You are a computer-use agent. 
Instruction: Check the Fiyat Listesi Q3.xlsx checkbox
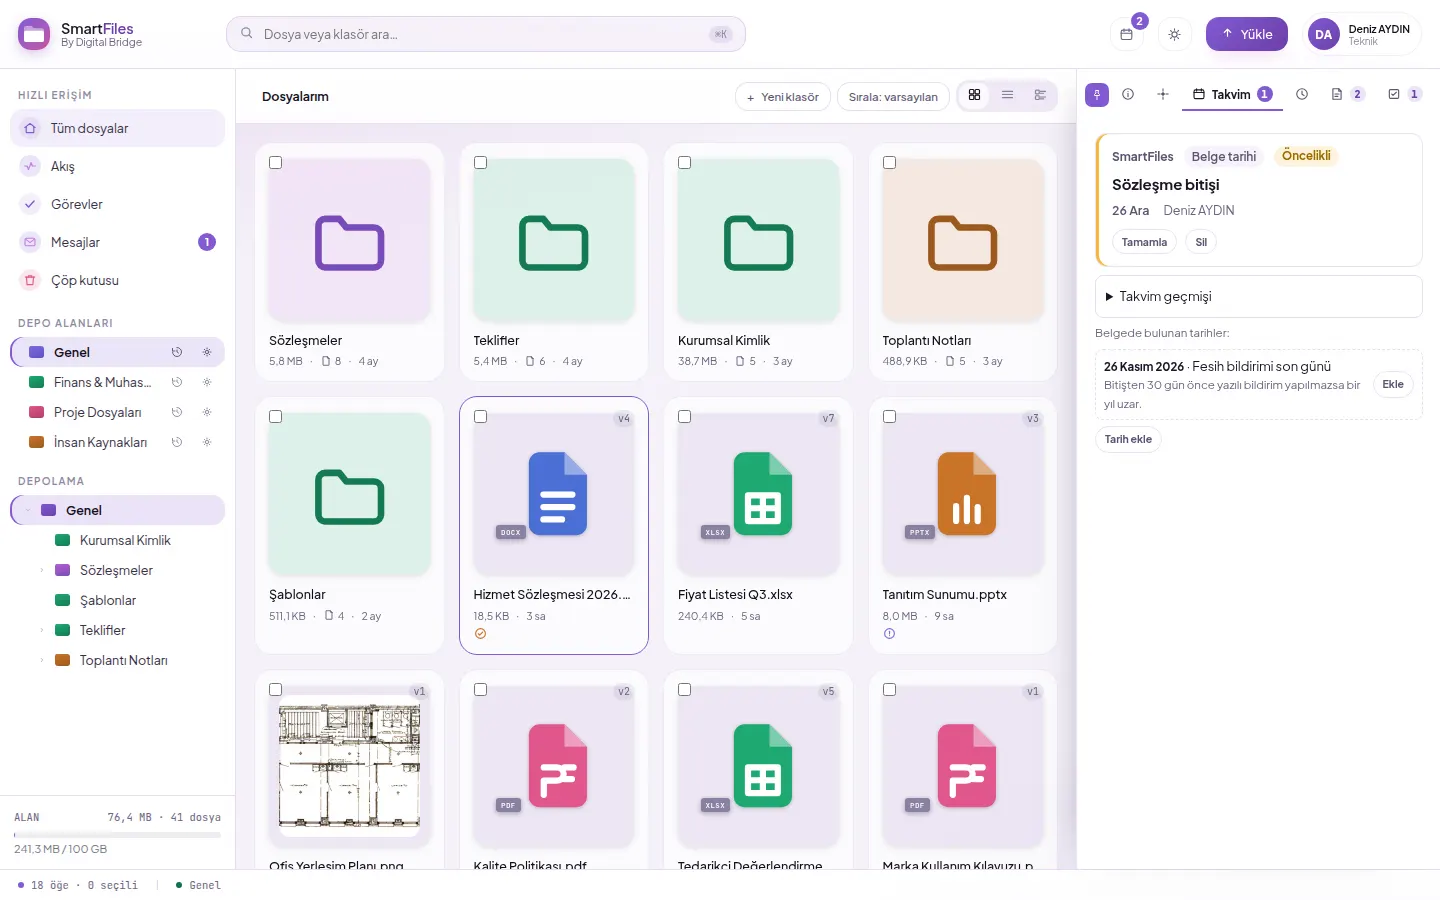[685, 417]
